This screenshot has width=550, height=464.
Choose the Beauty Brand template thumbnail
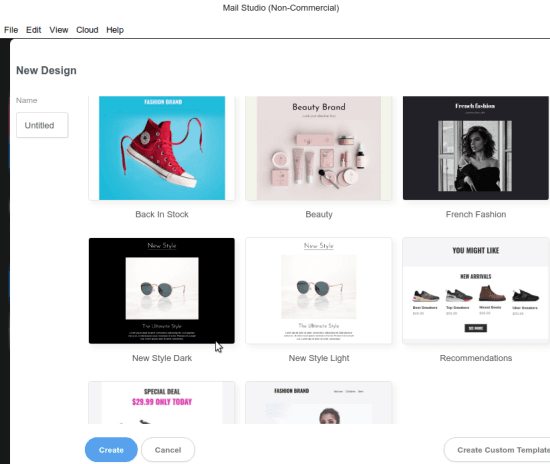[318, 148]
